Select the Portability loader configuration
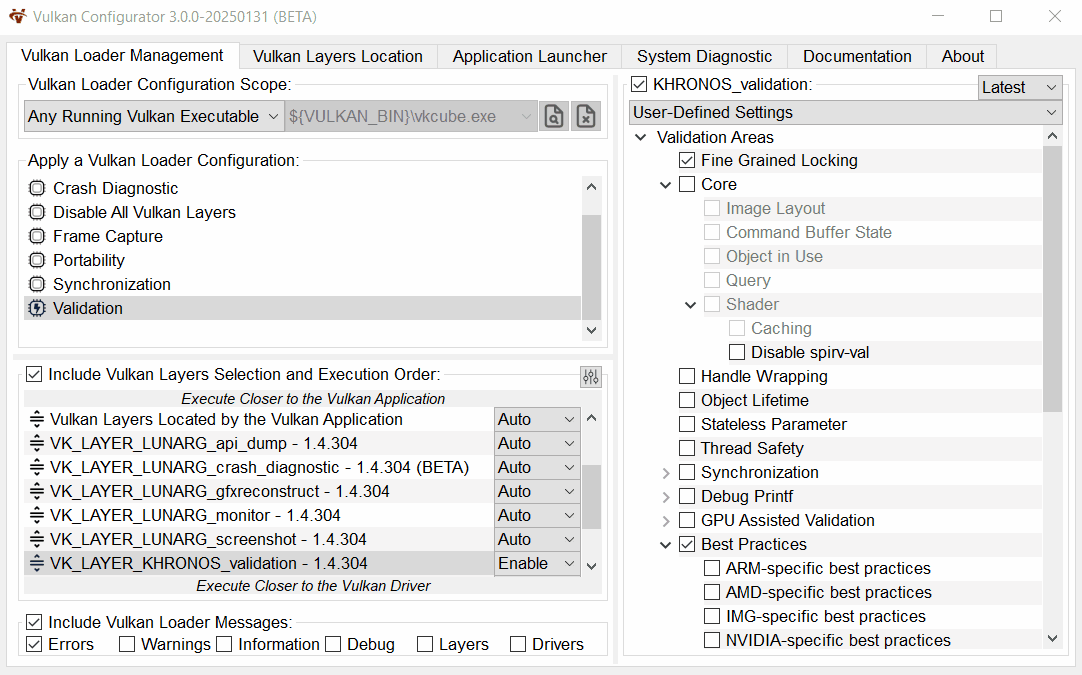The width and height of the screenshot is (1082, 675). (x=89, y=260)
